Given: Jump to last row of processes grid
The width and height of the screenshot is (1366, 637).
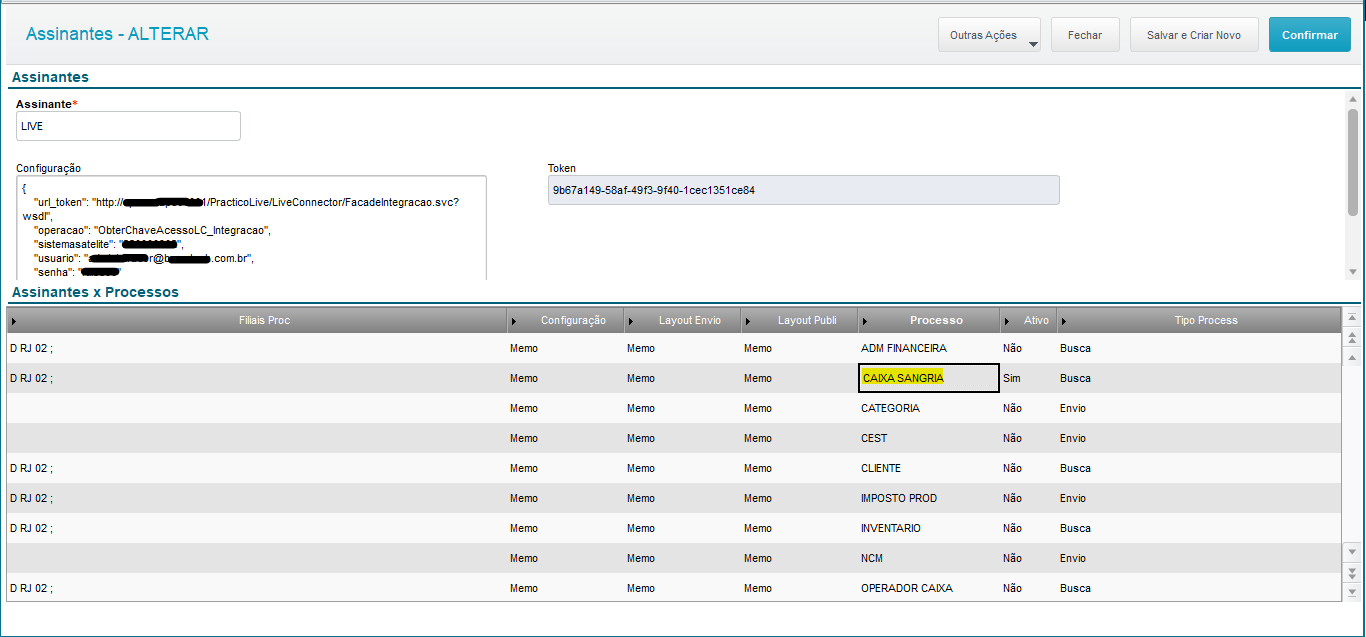Looking at the screenshot, I should click(x=1352, y=591).
